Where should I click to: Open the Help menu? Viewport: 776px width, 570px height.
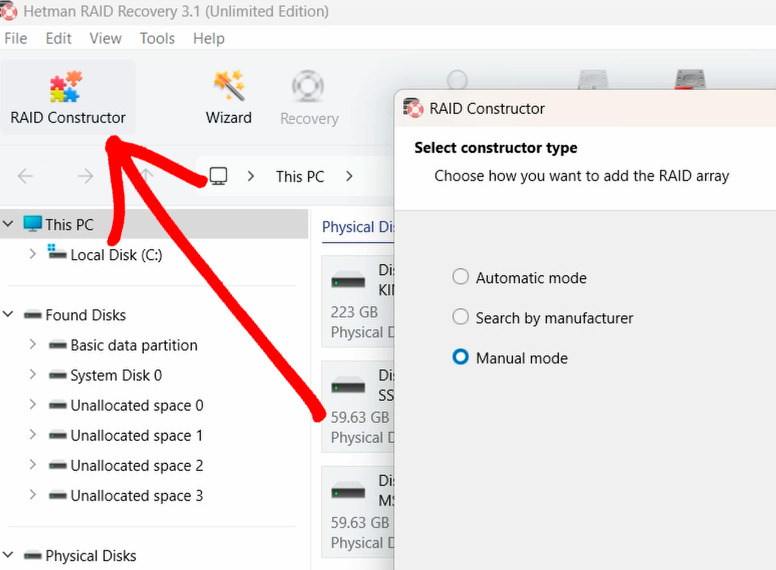click(x=209, y=39)
